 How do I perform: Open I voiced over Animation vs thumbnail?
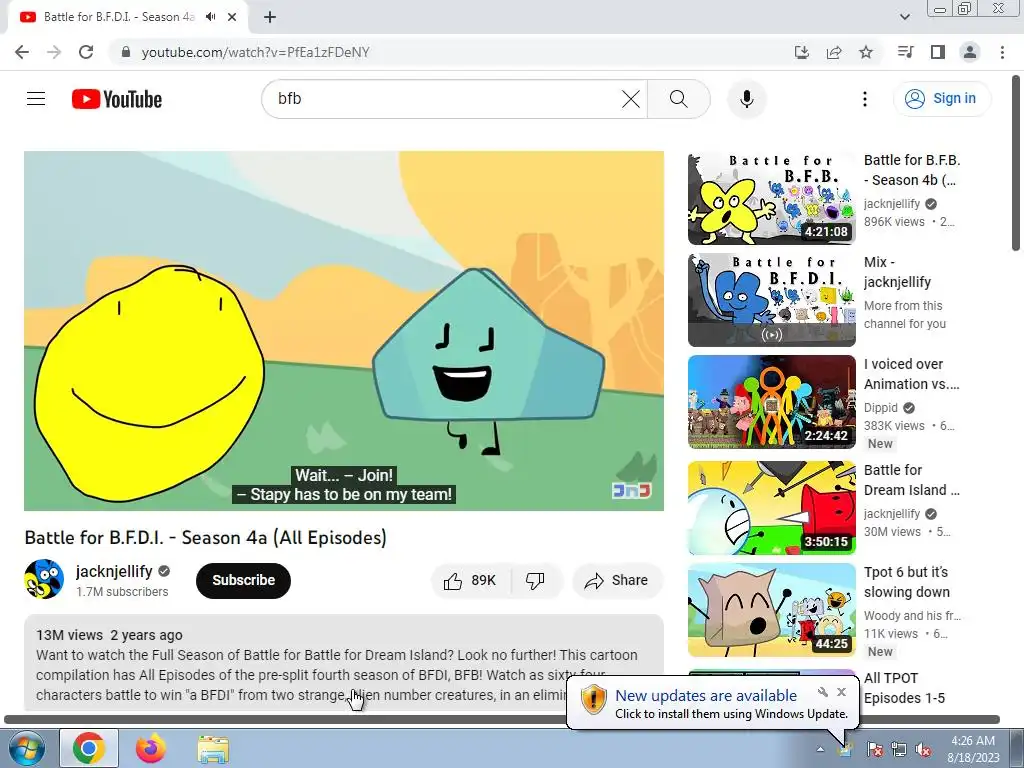point(771,402)
